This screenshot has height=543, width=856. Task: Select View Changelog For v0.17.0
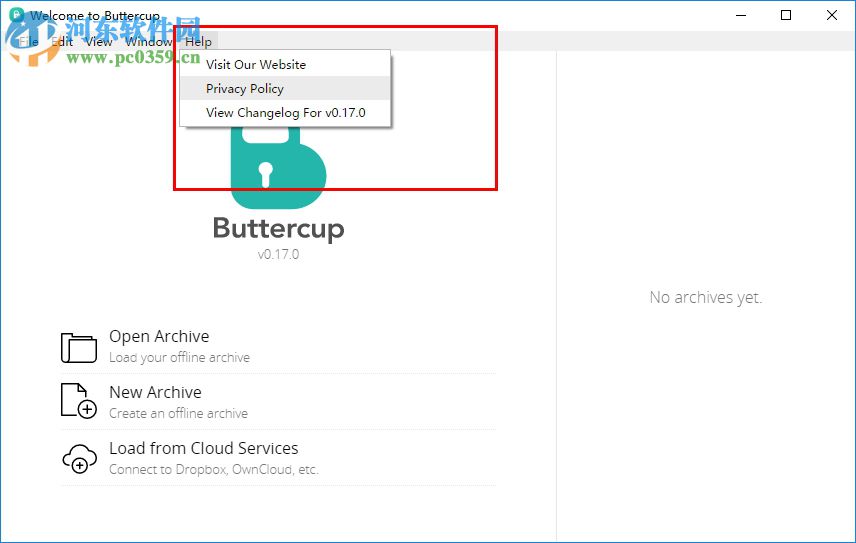point(285,112)
